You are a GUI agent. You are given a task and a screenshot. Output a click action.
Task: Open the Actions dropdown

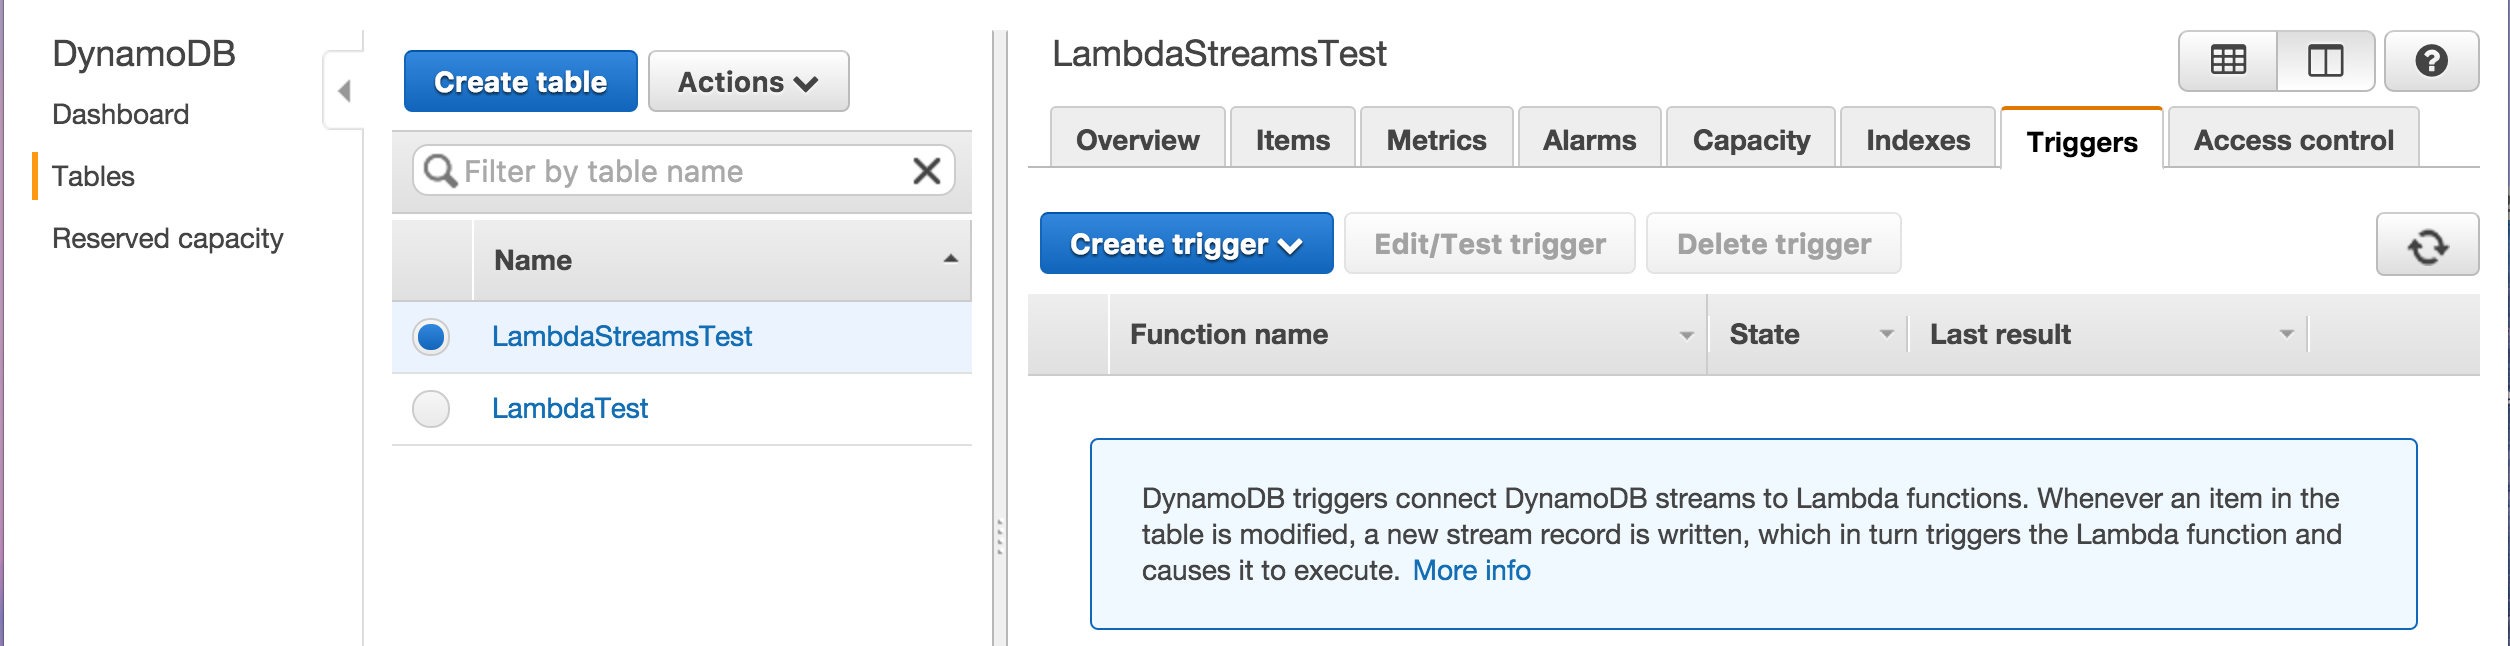click(x=748, y=82)
